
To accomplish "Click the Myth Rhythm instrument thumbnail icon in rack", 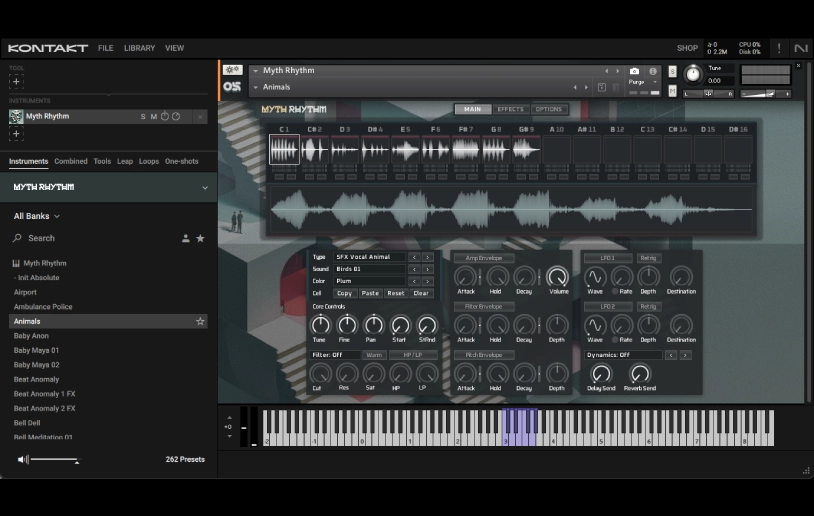I will click(x=16, y=116).
